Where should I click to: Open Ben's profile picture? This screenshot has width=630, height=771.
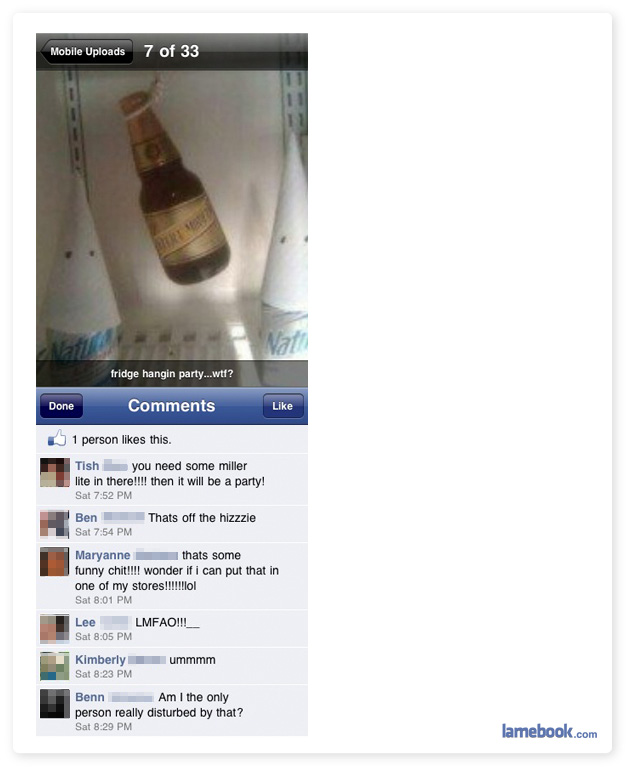pyautogui.click(x=55, y=524)
